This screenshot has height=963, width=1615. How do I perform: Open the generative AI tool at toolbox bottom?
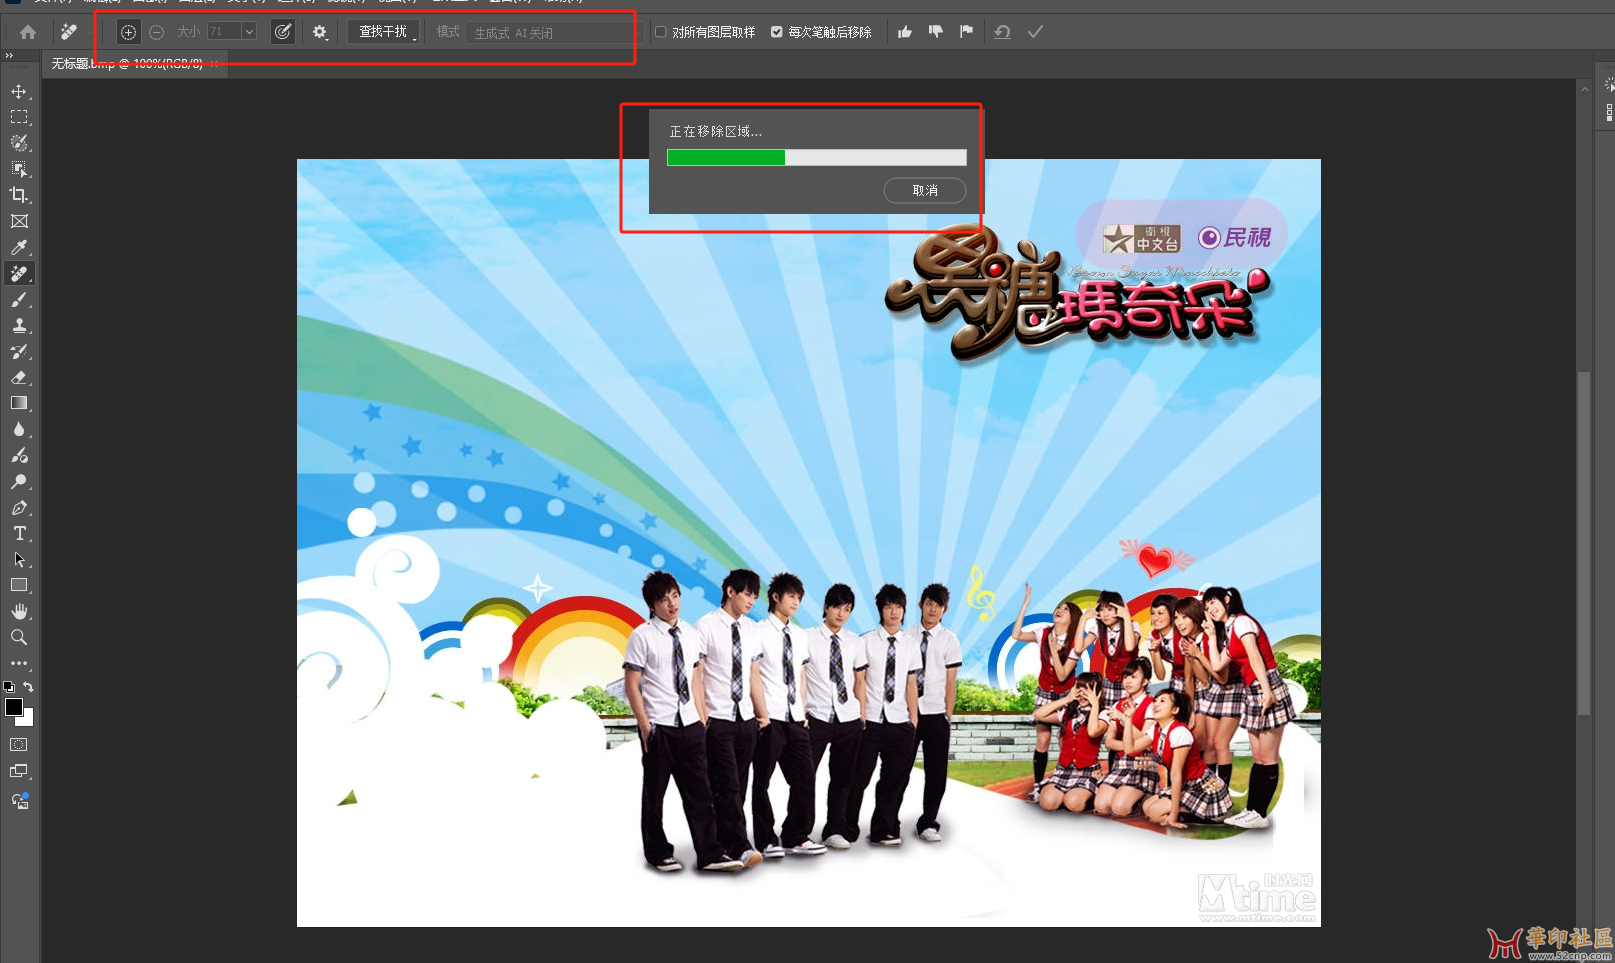click(x=19, y=801)
